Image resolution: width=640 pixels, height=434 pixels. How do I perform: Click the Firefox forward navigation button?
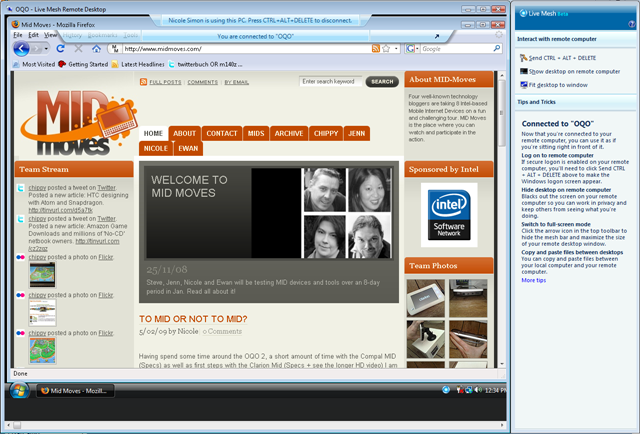tap(36, 49)
